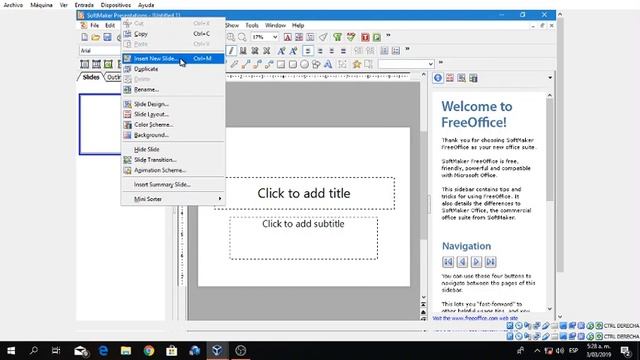Go to the sidebar's last page
This screenshot has height=360, width=640.
click(x=491, y=262)
